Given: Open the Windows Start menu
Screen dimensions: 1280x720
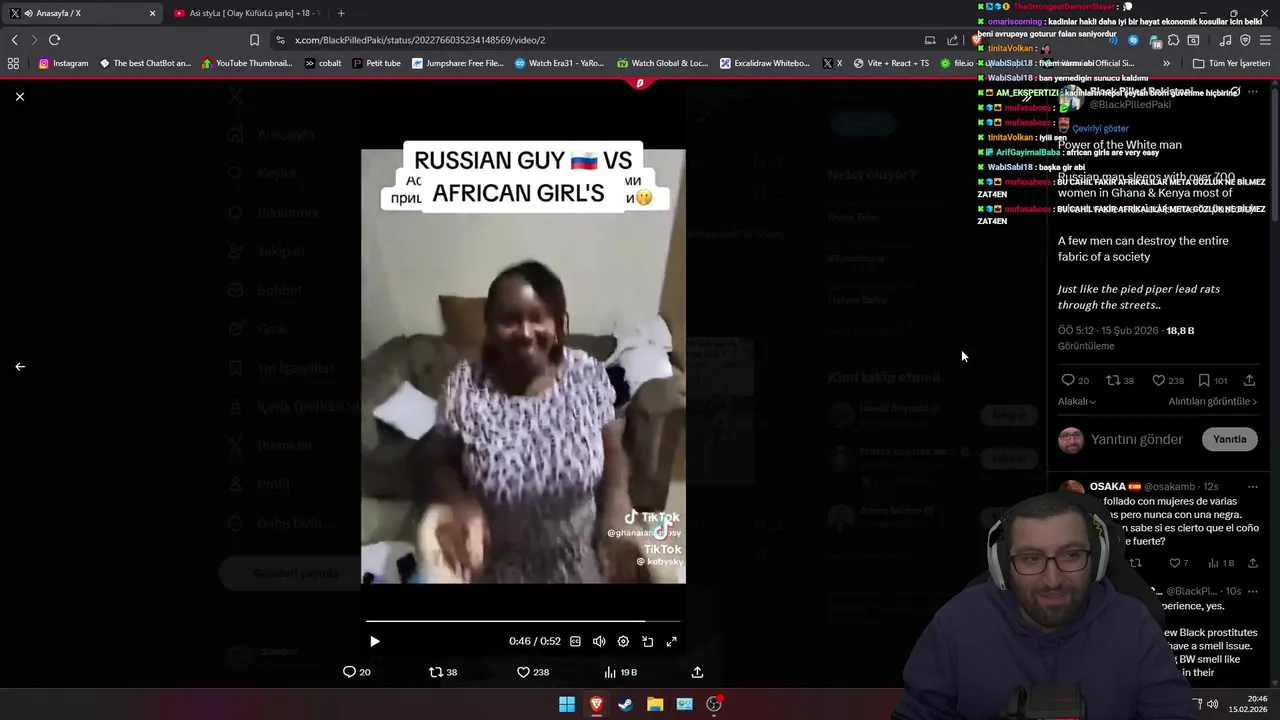Looking at the screenshot, I should click(x=567, y=704).
